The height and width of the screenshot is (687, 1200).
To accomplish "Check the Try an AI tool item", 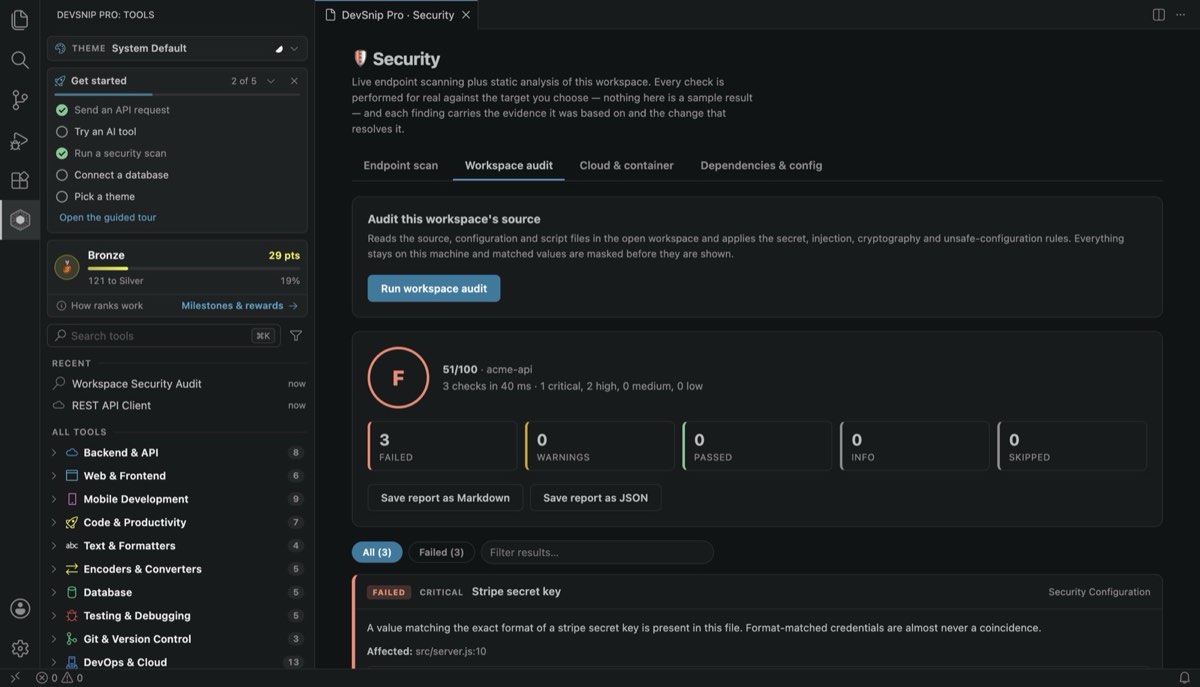I will point(62,132).
